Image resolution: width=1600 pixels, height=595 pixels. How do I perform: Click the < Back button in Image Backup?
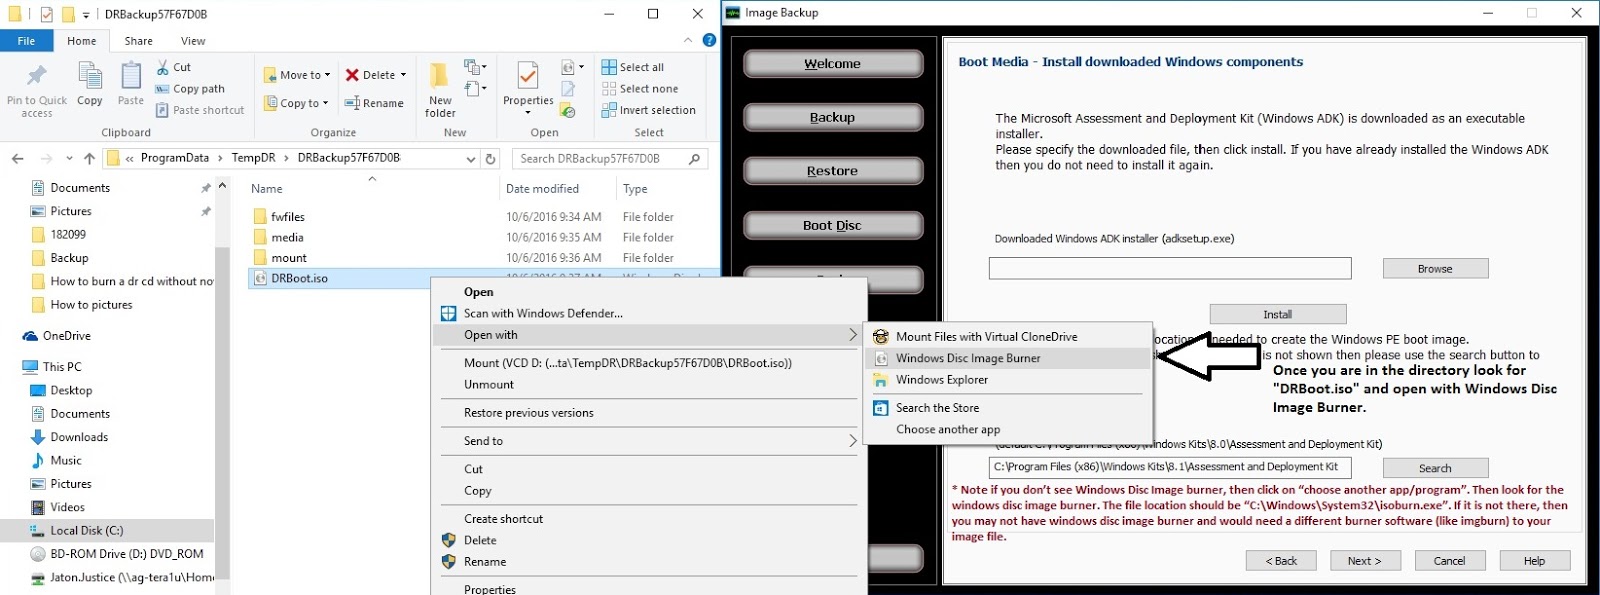point(1281,561)
